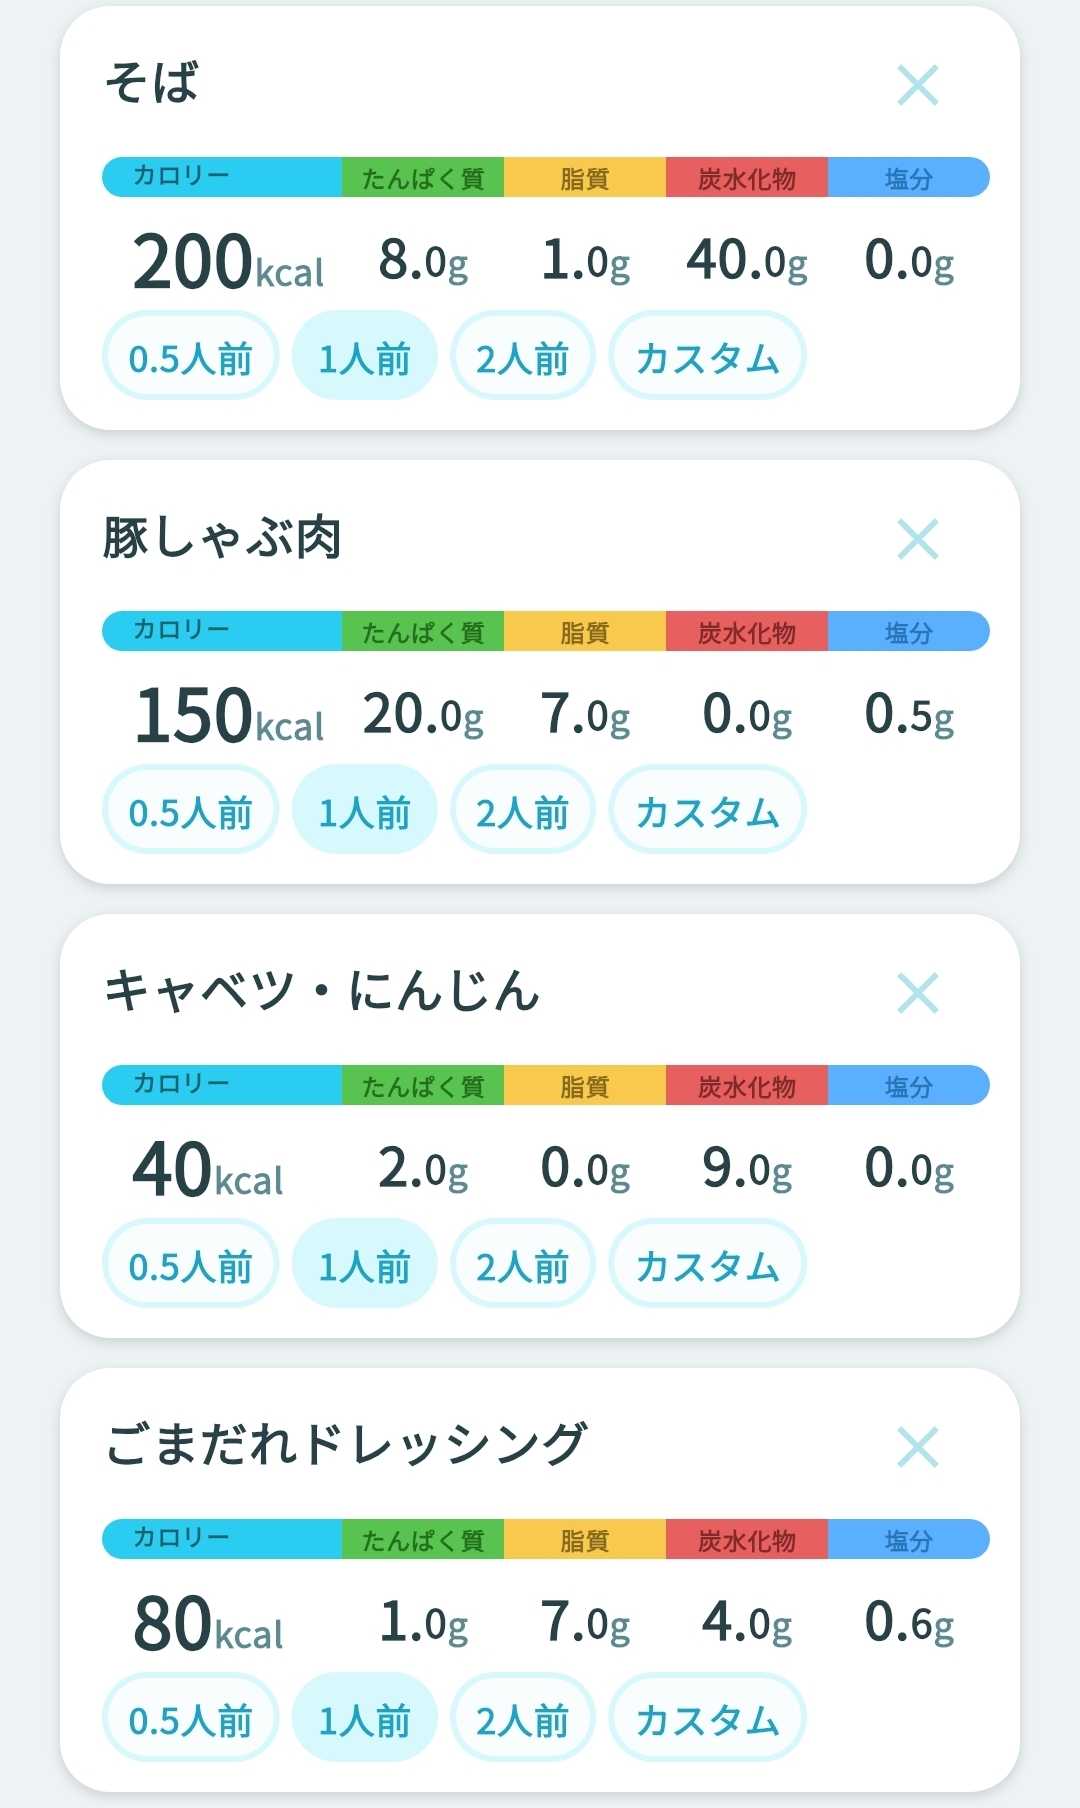The height and width of the screenshot is (1808, 1080).
Task: Remove キャベツ・にんじん with its X icon
Action: (917, 993)
